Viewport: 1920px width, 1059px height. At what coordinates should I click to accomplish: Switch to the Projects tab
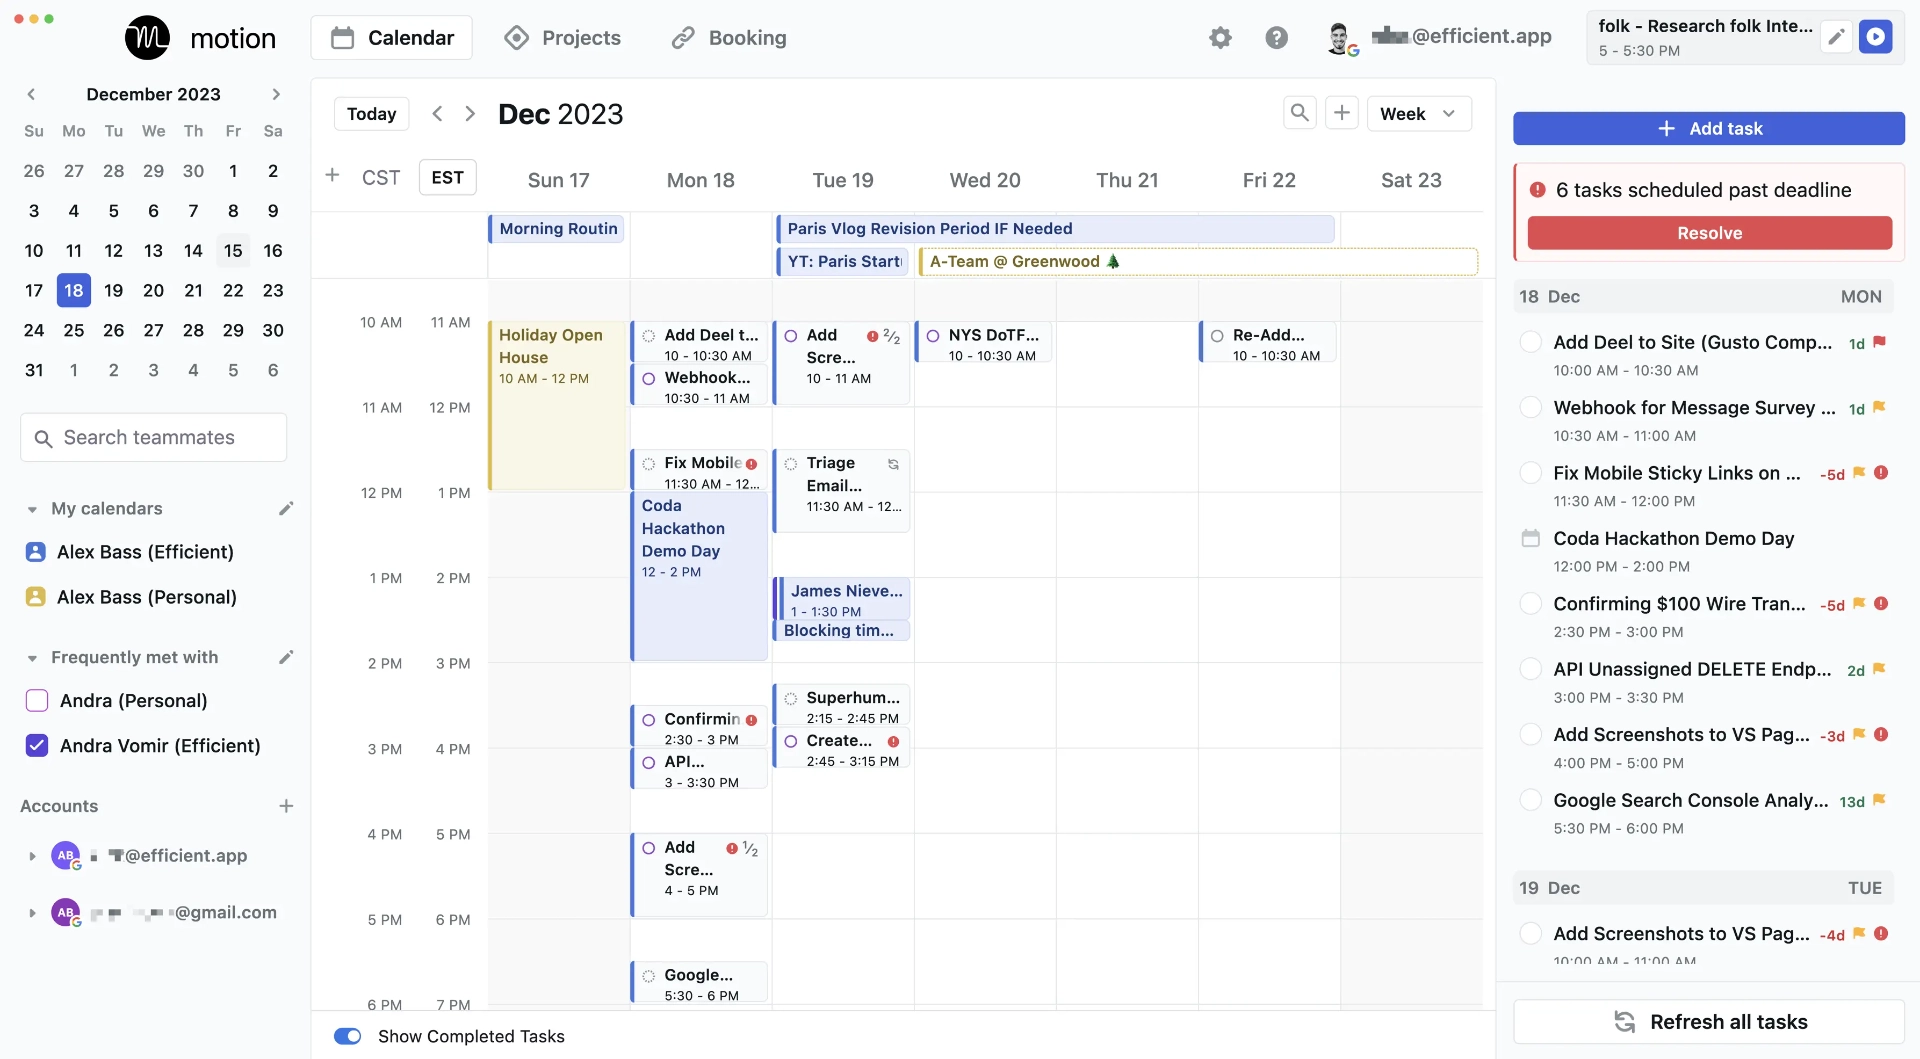(563, 38)
